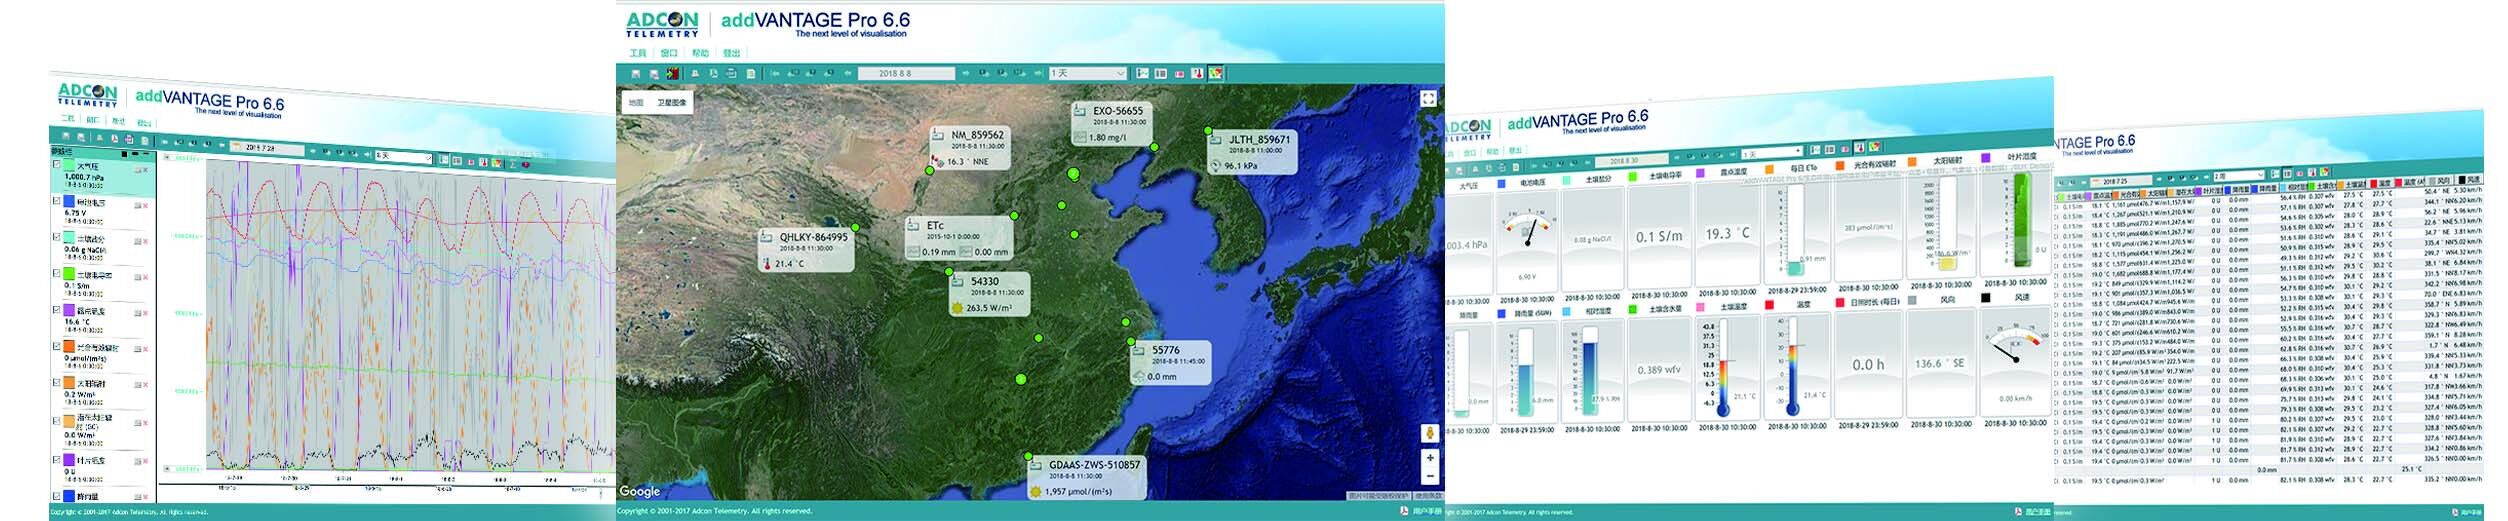Toggle fullscreen on the satellite map

[1428, 98]
